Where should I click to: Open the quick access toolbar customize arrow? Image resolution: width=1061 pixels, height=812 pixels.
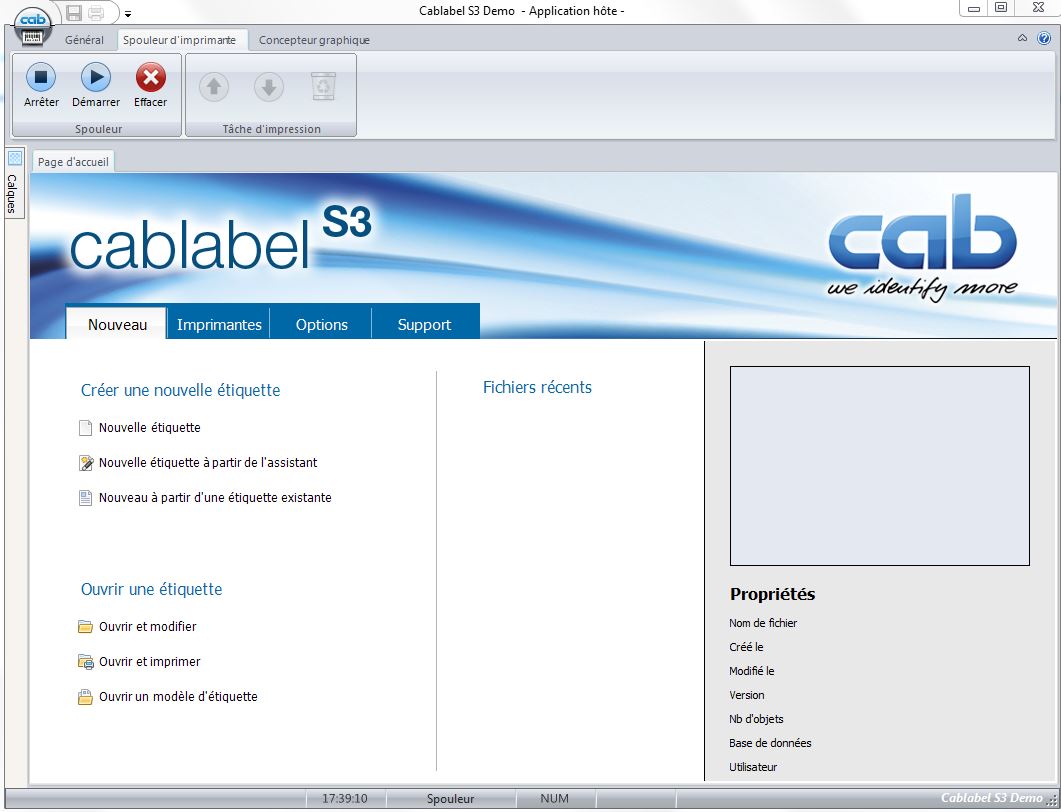[128, 14]
